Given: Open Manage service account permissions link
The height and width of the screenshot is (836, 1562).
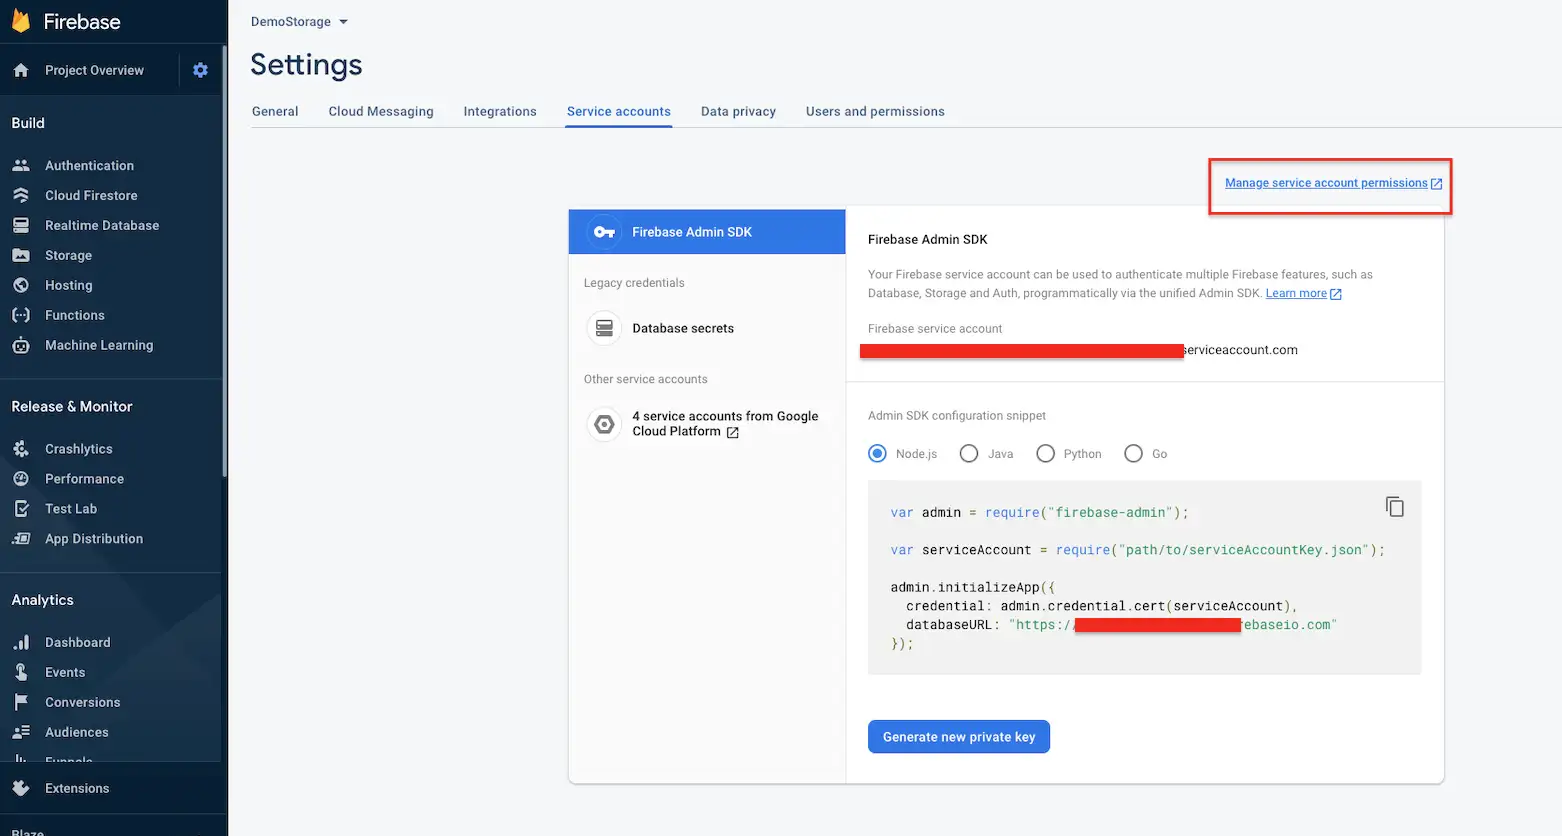Looking at the screenshot, I should [1326, 183].
